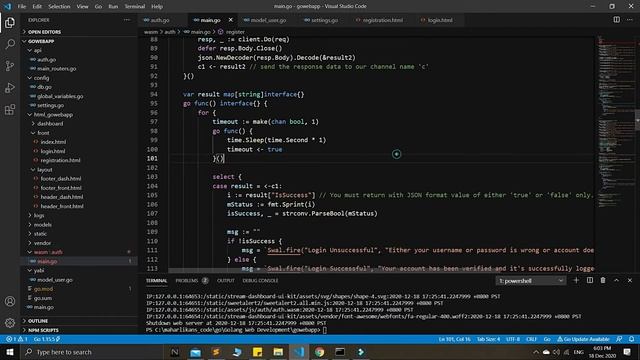This screenshot has width=640, height=360.
Task: Create a new terminal with plus icon
Action: pyautogui.click(x=576, y=280)
